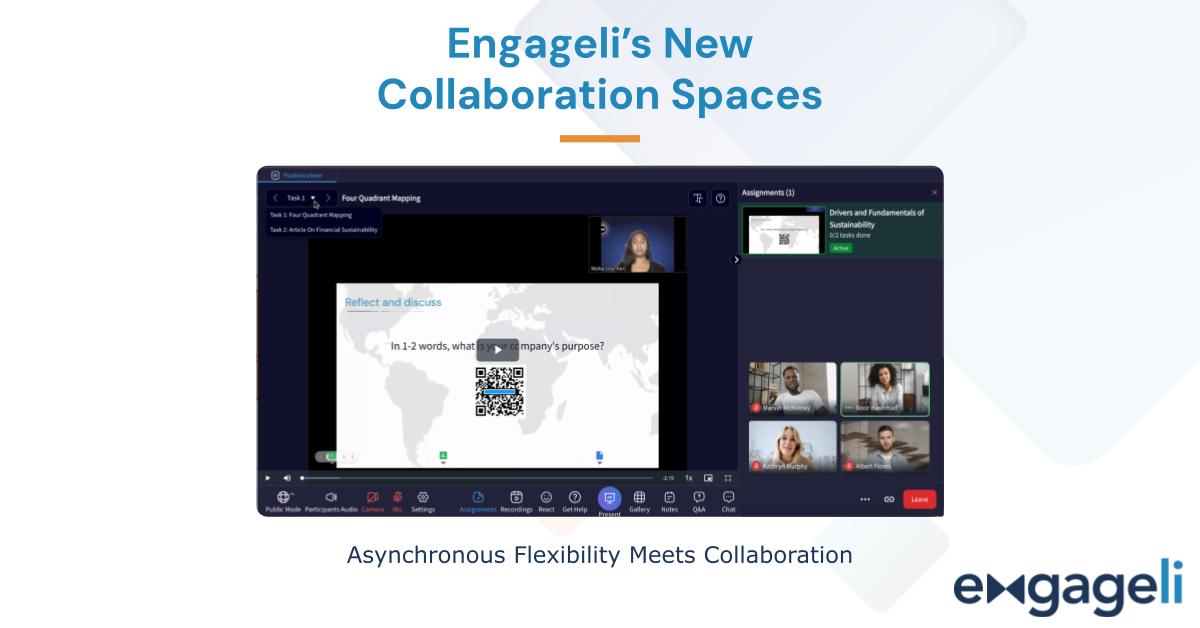
Task: Select Albert Flores's video tile
Action: coord(885,446)
